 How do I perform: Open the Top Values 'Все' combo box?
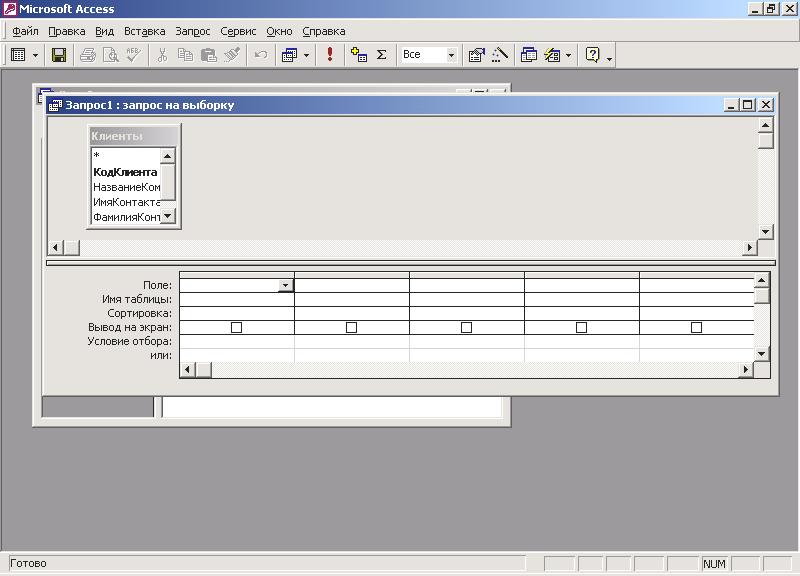click(x=429, y=55)
